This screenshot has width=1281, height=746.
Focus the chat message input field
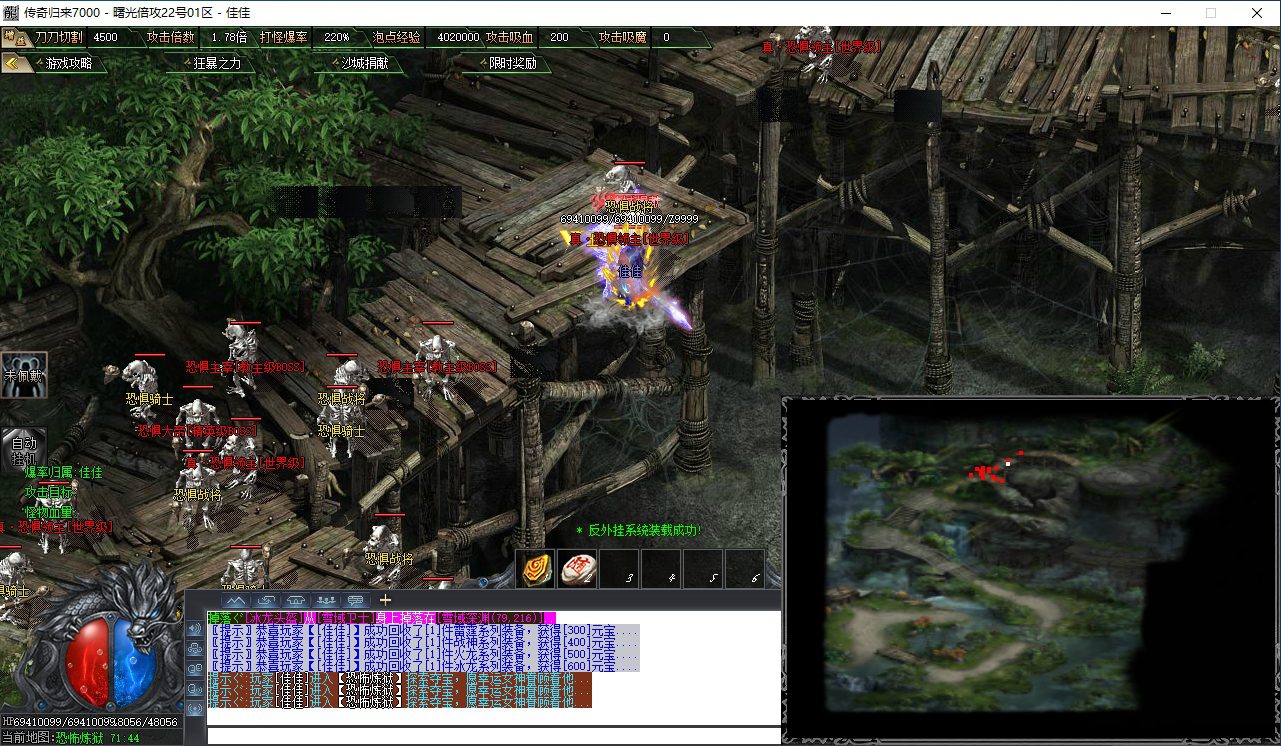(493, 735)
